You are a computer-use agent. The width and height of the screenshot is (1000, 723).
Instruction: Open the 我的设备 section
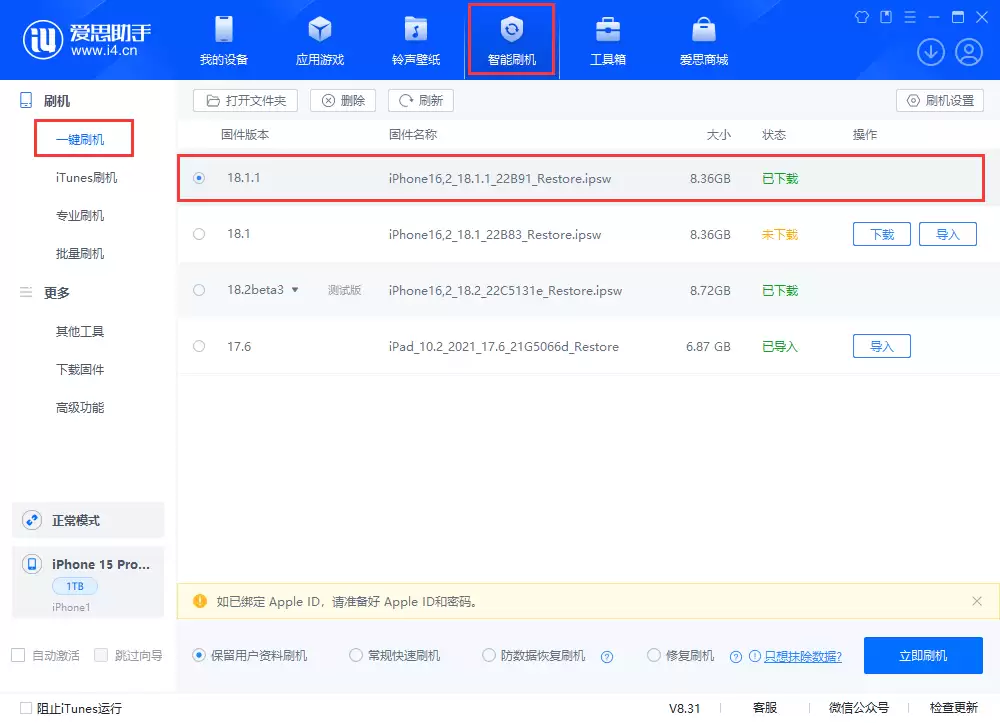[x=222, y=40]
